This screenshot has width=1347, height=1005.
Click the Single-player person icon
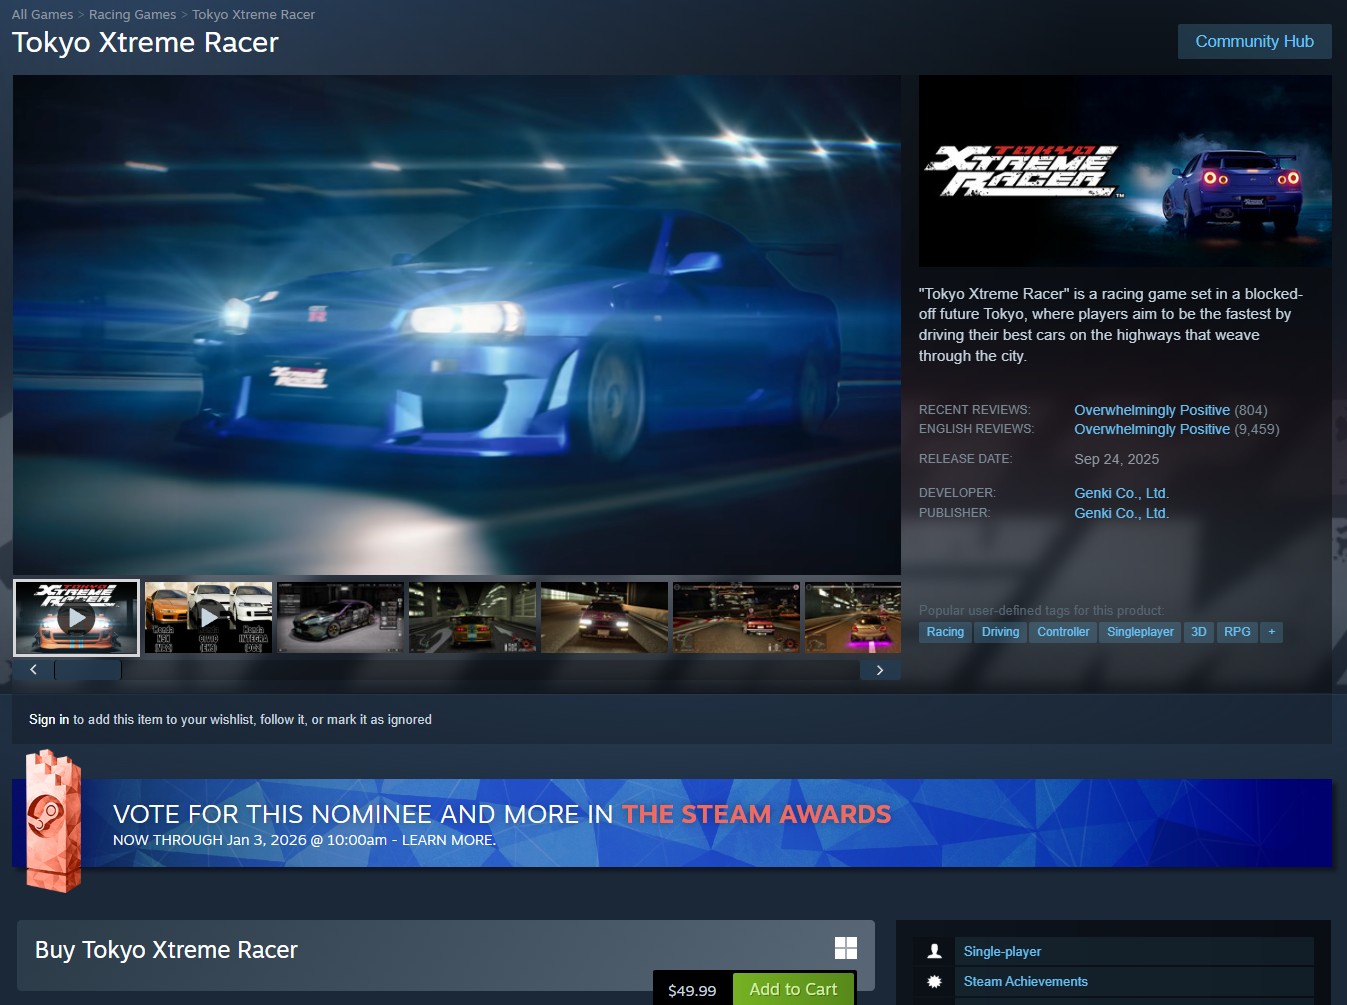pos(934,951)
